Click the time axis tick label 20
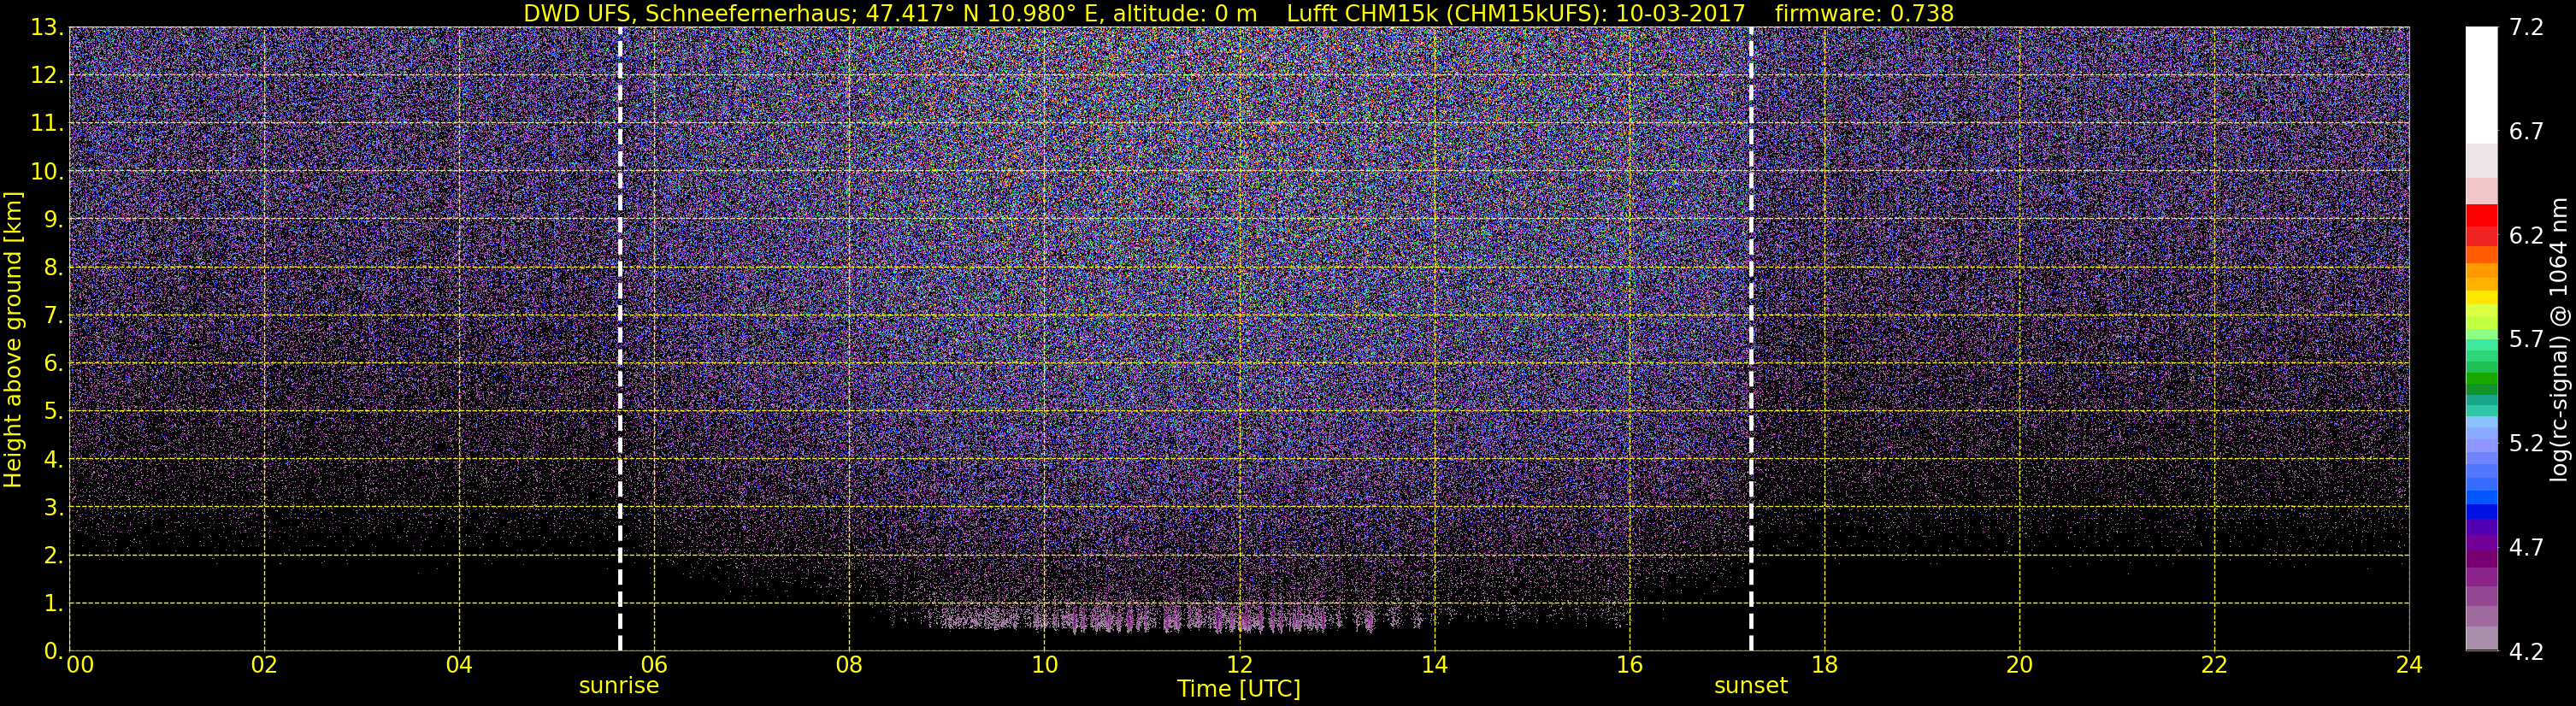 [2019, 665]
